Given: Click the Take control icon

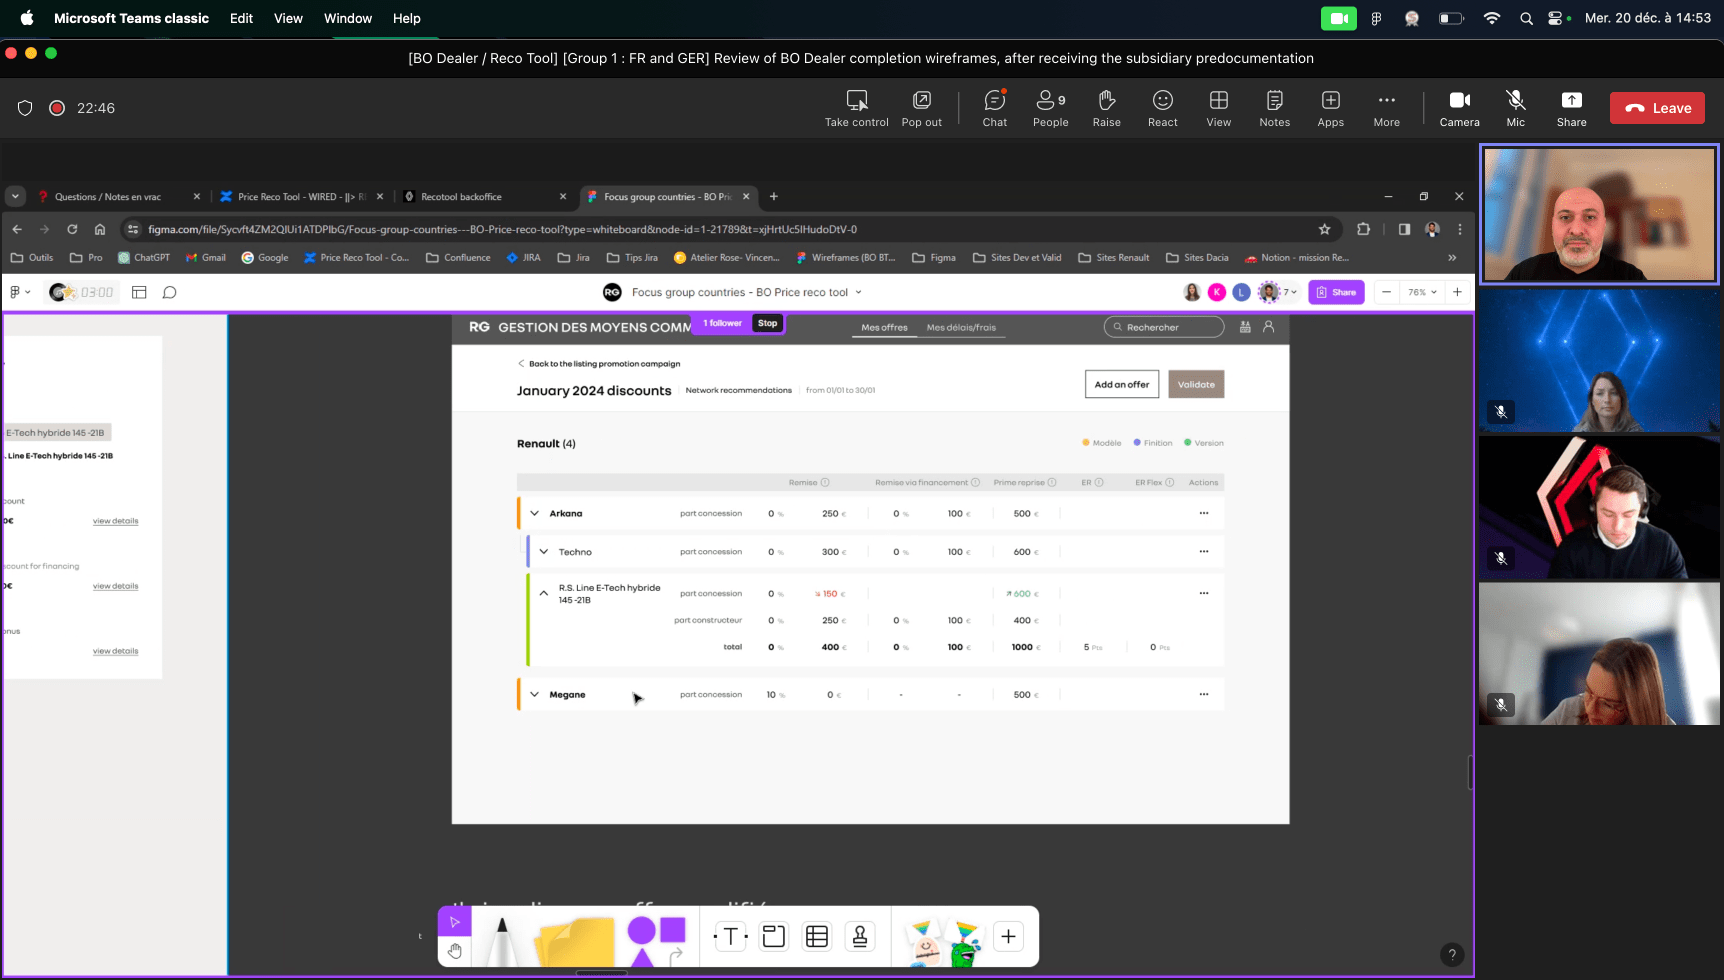Looking at the screenshot, I should [x=857, y=100].
